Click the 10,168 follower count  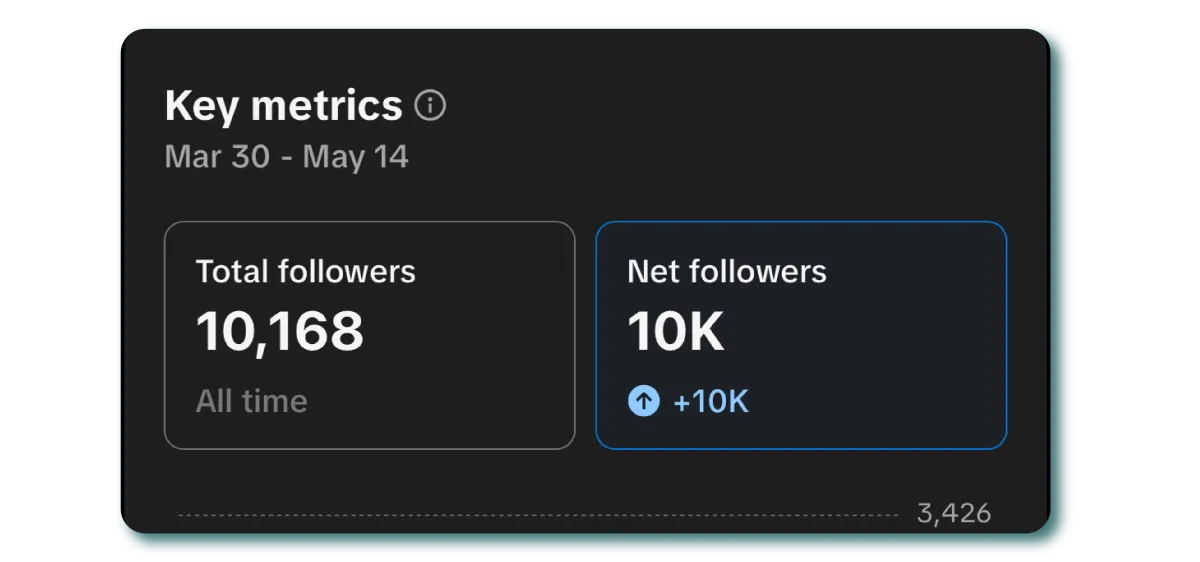coord(280,331)
